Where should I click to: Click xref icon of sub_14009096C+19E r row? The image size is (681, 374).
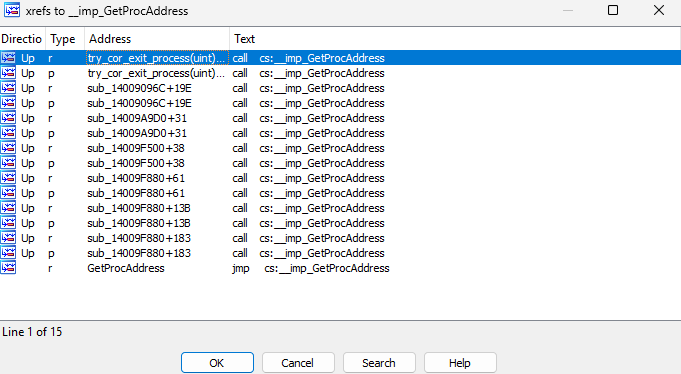pos(8,88)
